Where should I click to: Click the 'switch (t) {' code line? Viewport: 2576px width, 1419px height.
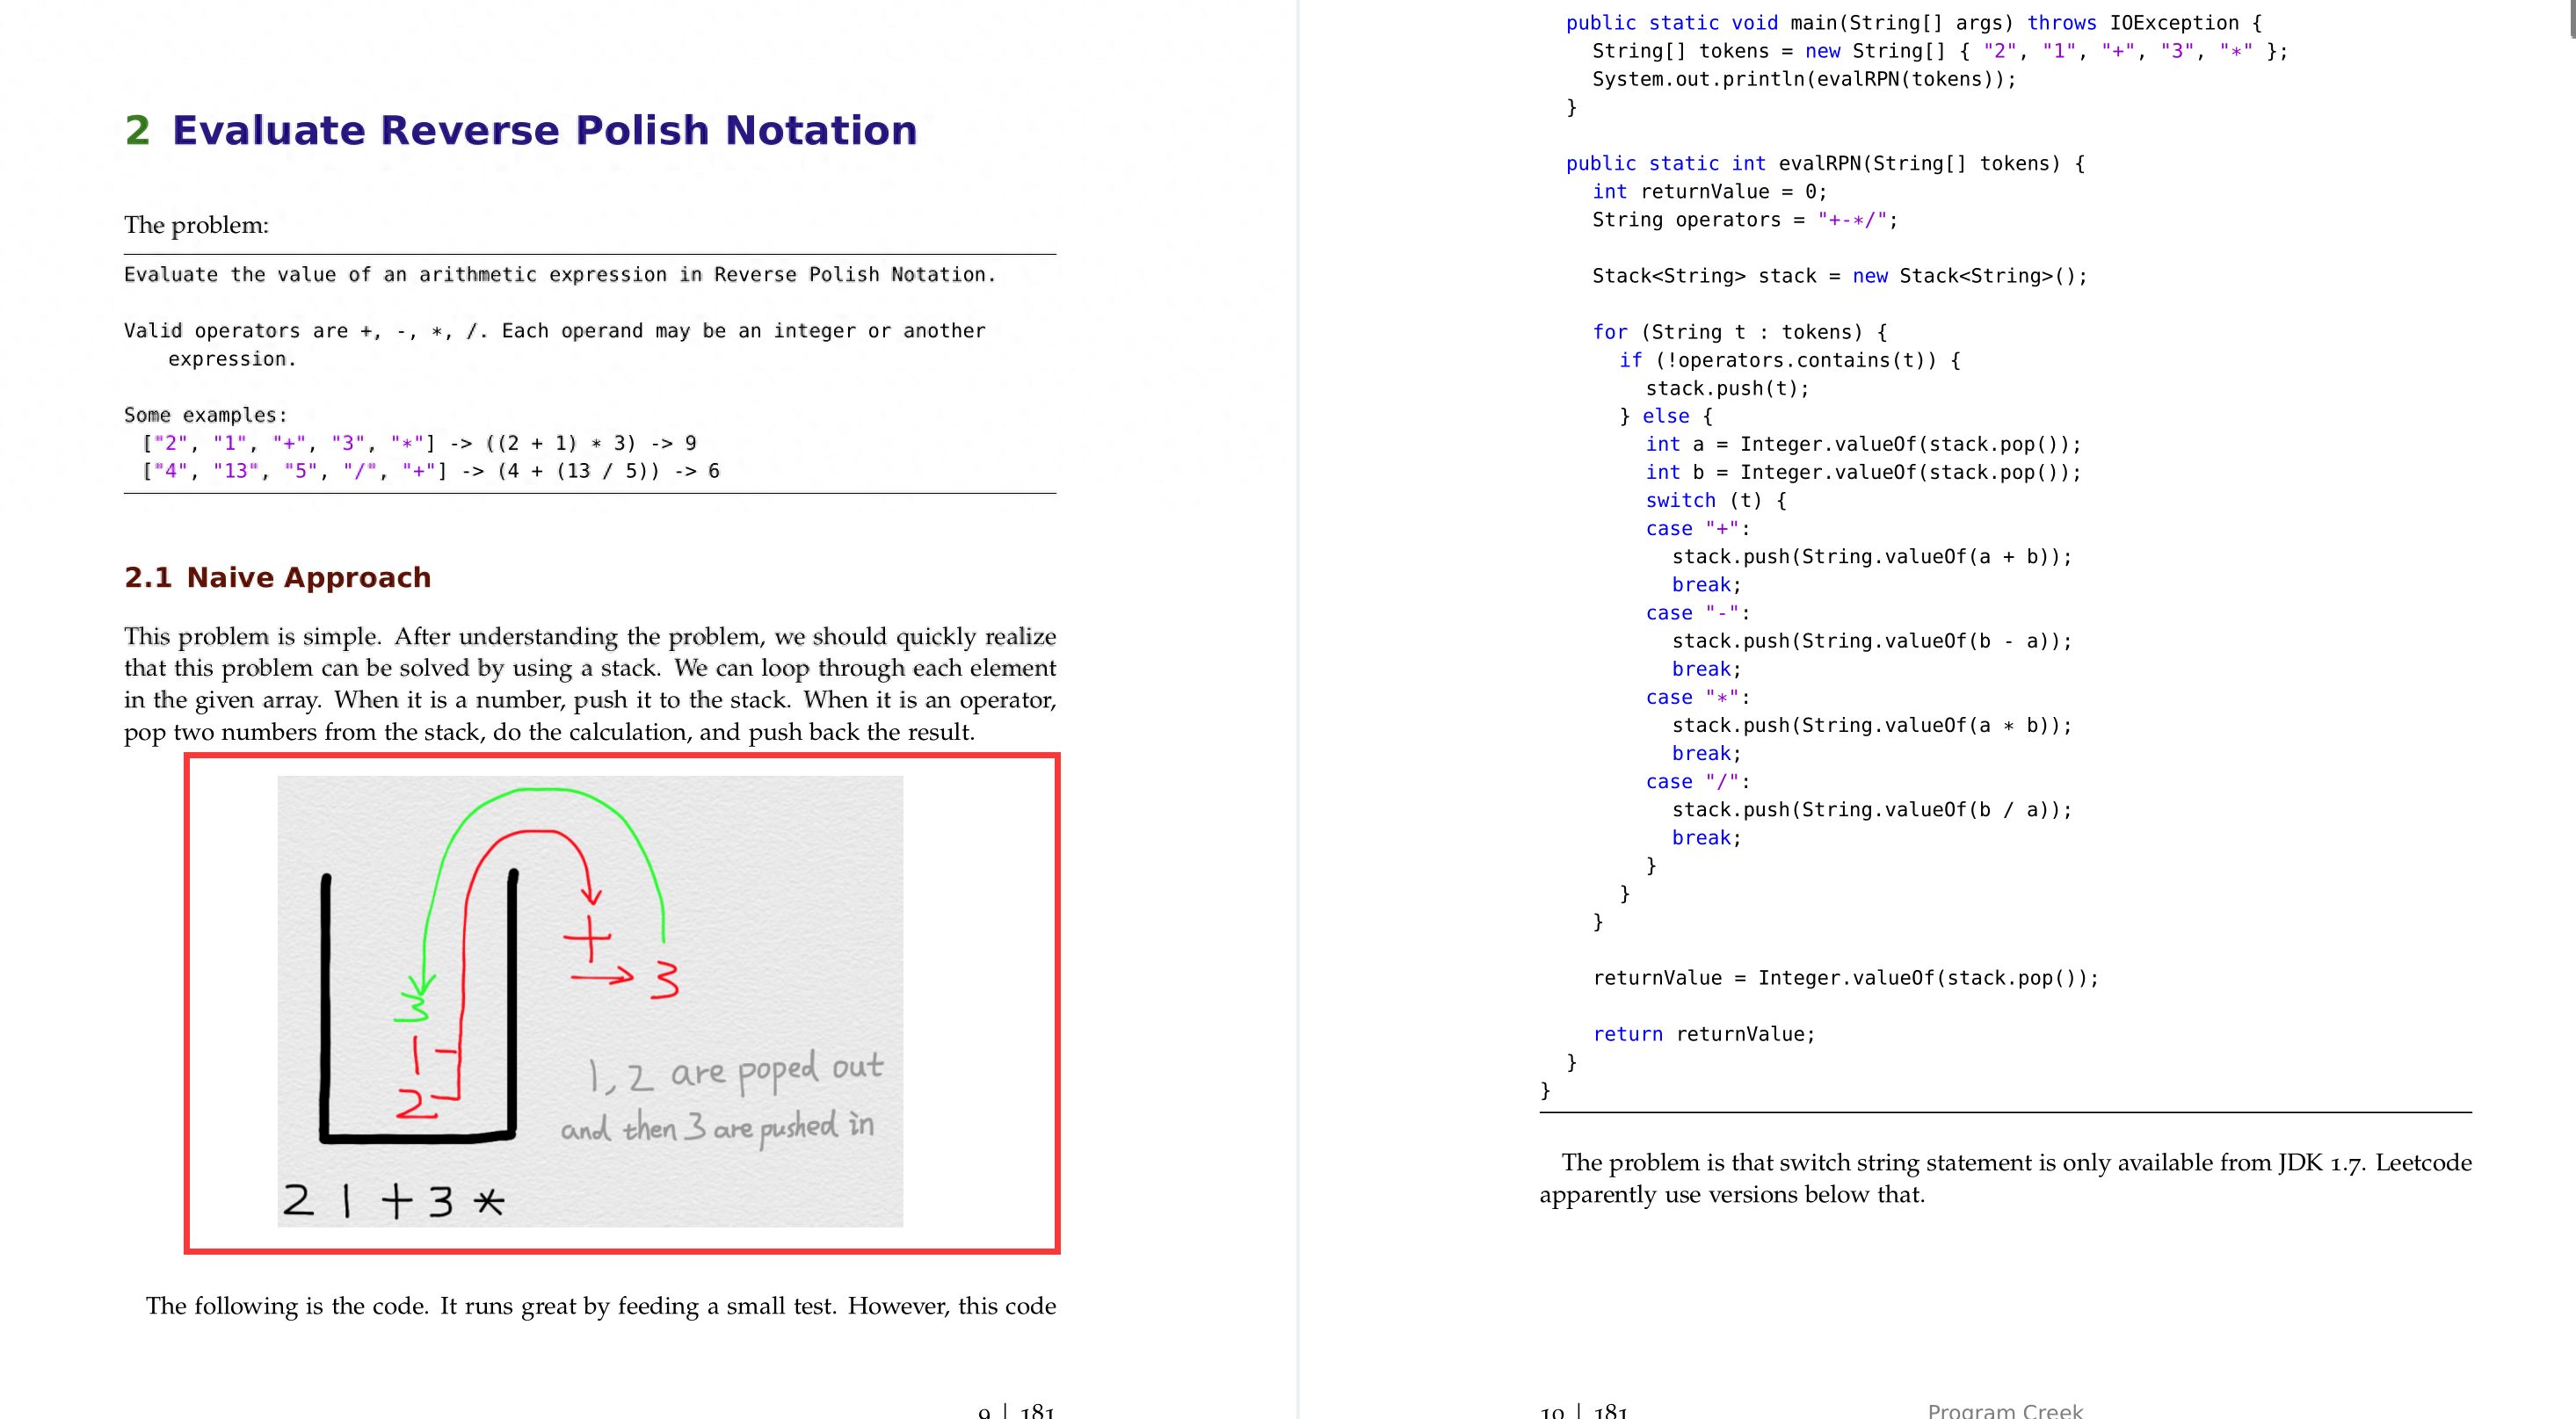click(1715, 500)
